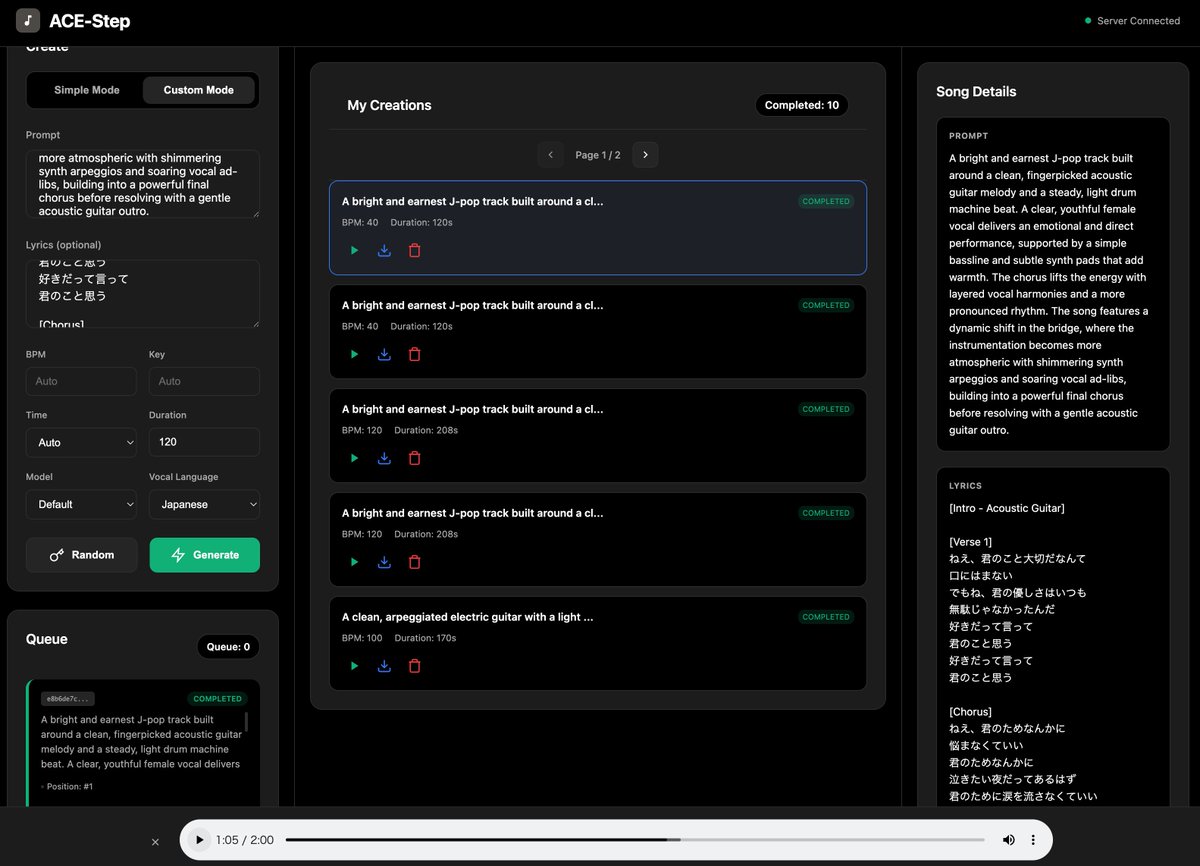Screen dimensions: 1200x866
Task: Open the Time signature dropdown
Action: tap(81, 442)
